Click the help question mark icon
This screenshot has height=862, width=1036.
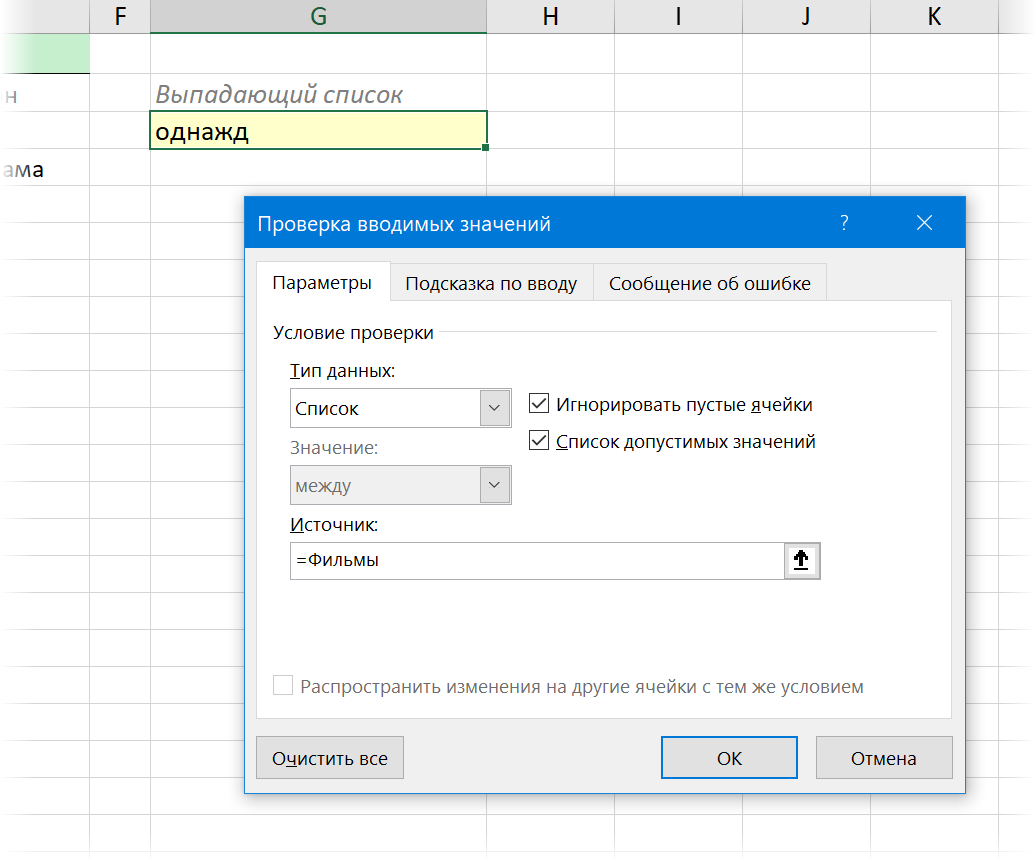tap(844, 223)
